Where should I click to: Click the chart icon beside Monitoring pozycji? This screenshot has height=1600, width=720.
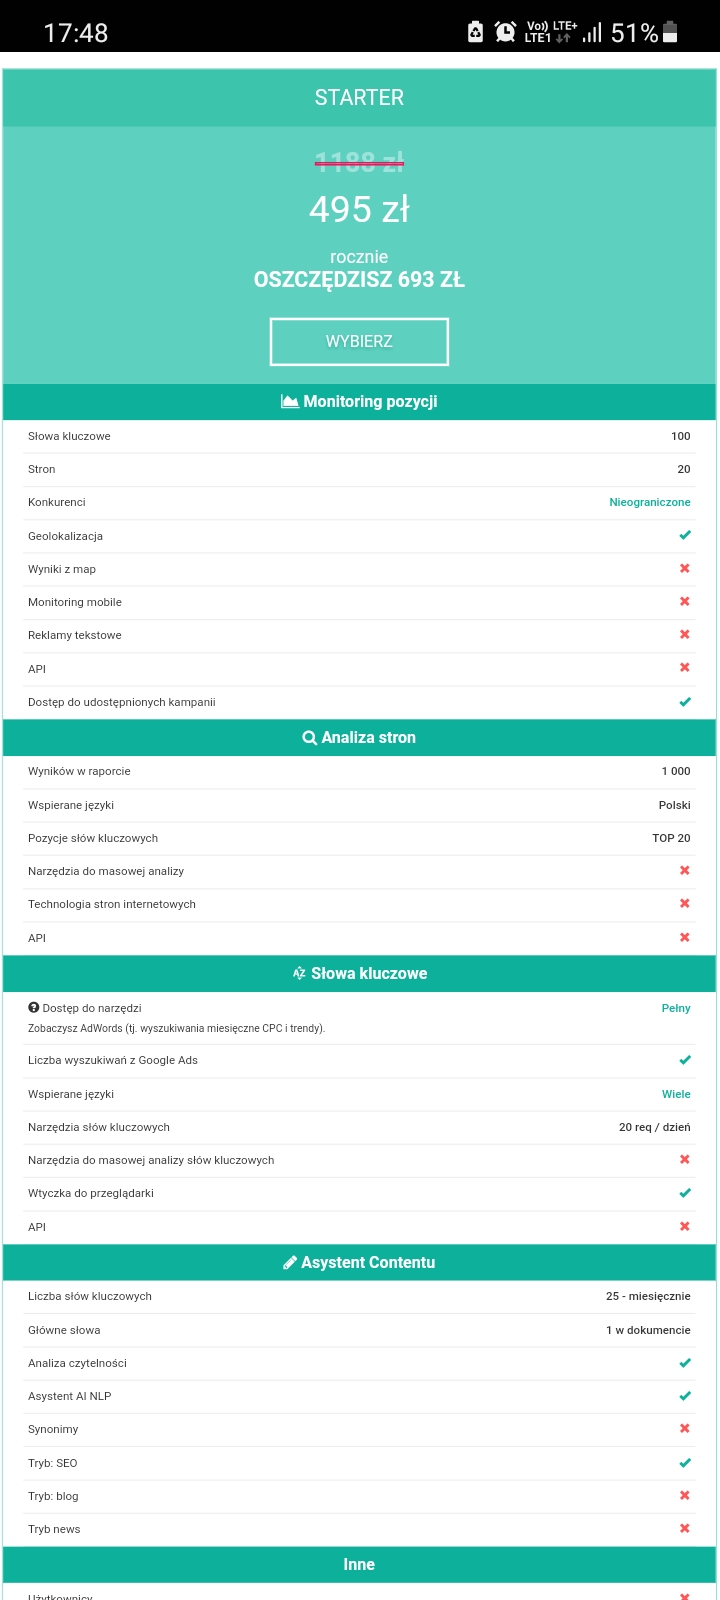(290, 402)
